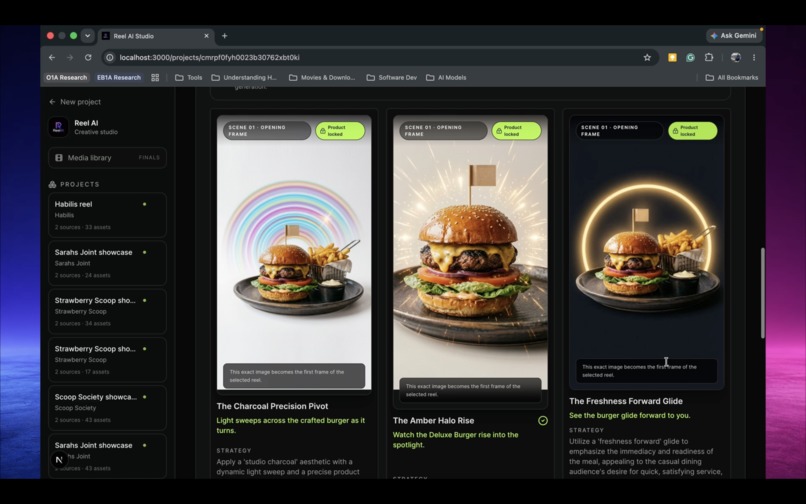Click STRATEGY heading under Freshness Forward Glide
806x504 pixels.
coord(587,430)
